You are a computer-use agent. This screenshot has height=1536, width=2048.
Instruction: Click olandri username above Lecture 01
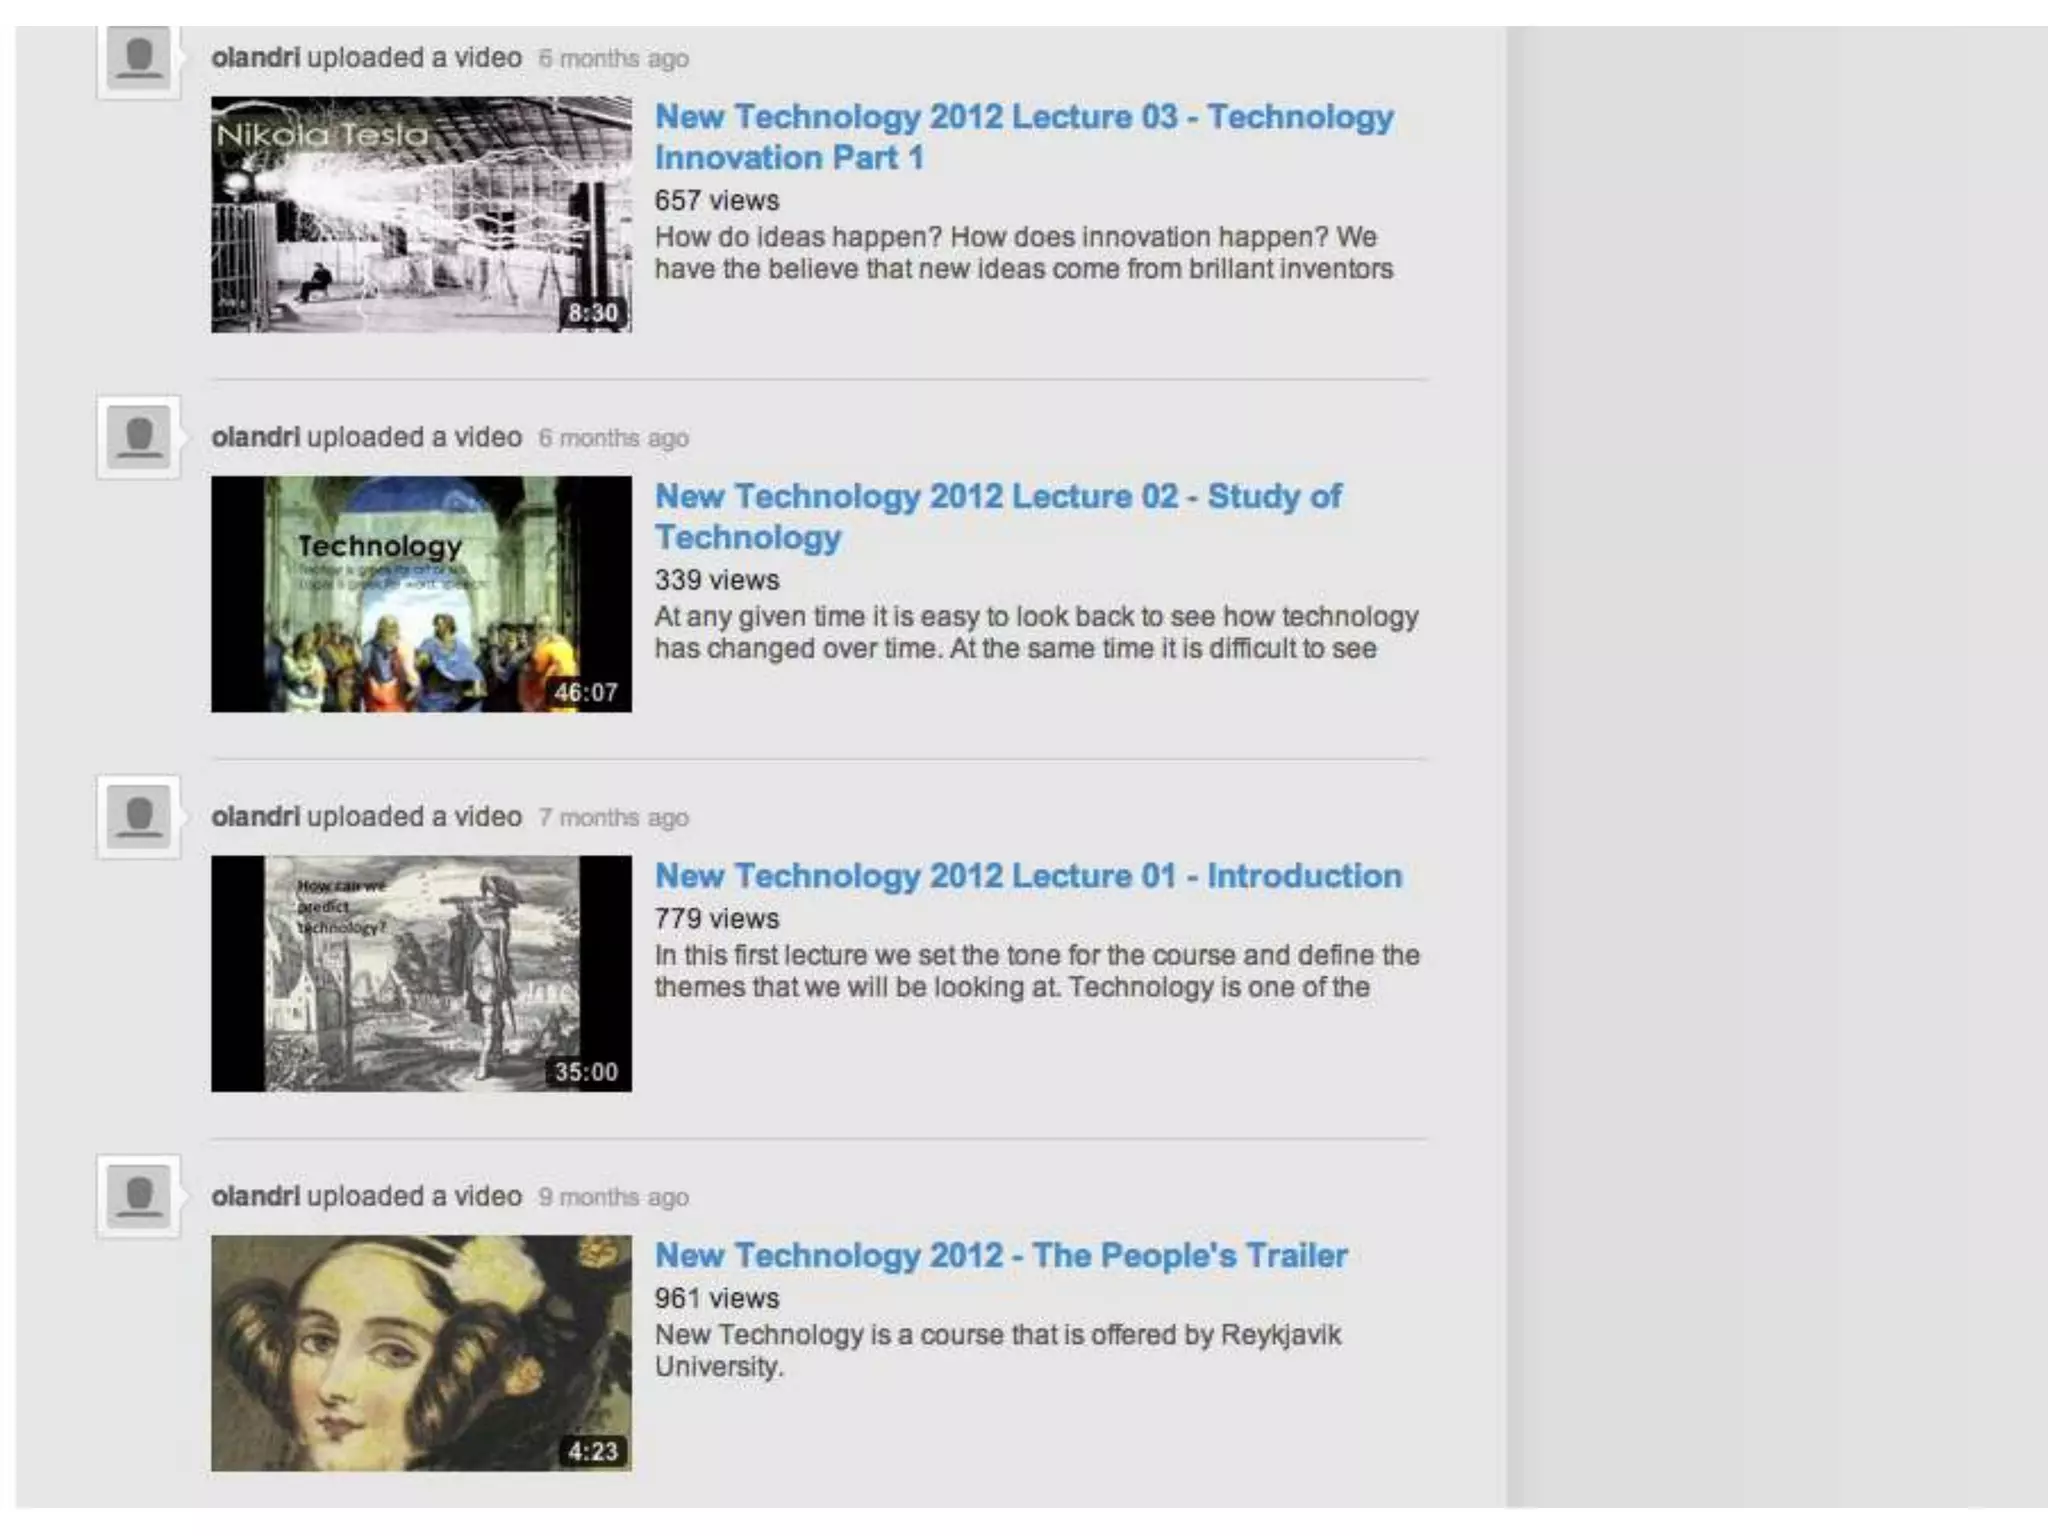click(x=255, y=816)
